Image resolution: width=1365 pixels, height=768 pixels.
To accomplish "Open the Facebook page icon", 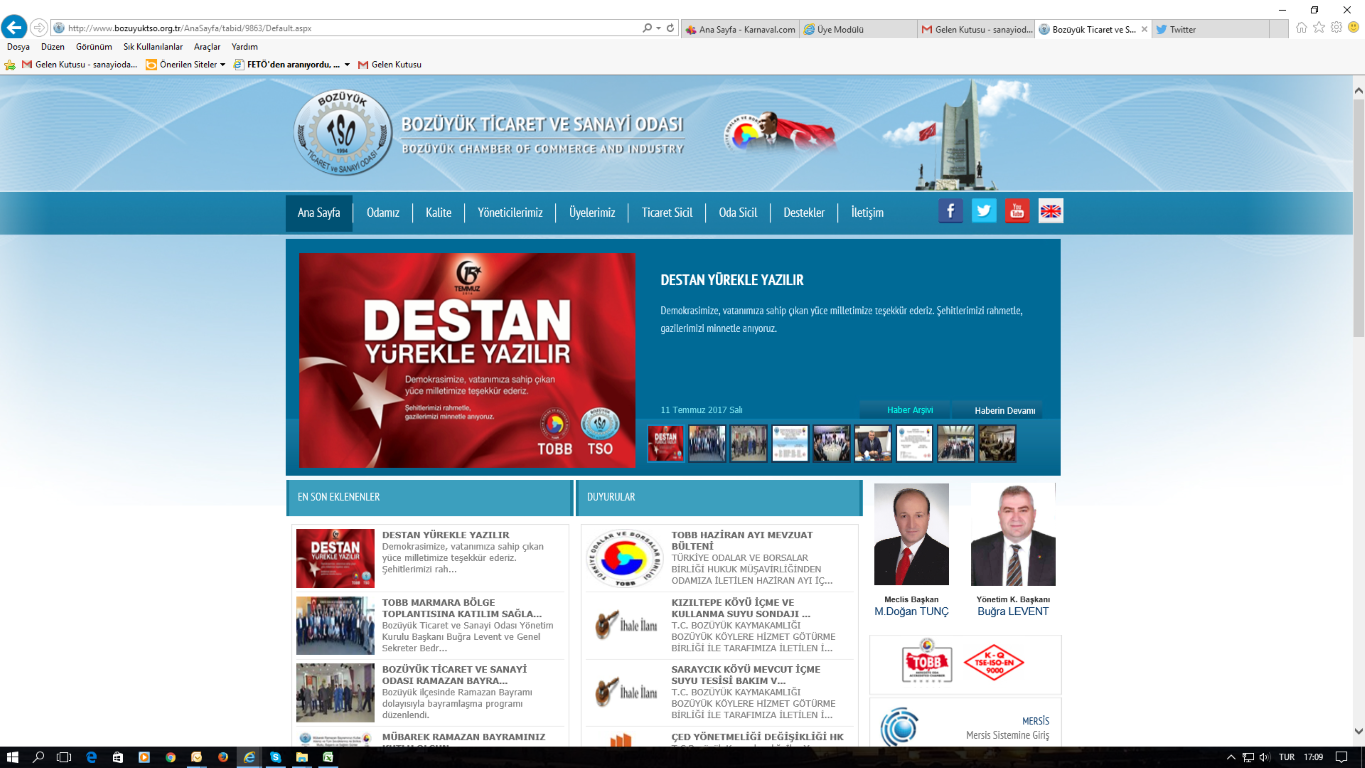I will coord(950,211).
